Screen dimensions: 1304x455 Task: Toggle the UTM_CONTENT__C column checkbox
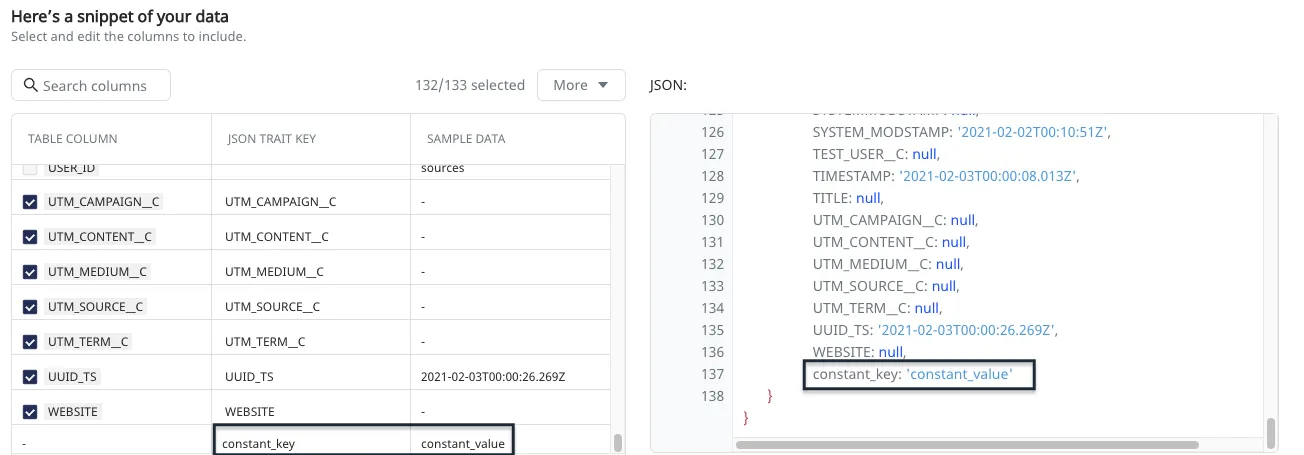pos(30,237)
